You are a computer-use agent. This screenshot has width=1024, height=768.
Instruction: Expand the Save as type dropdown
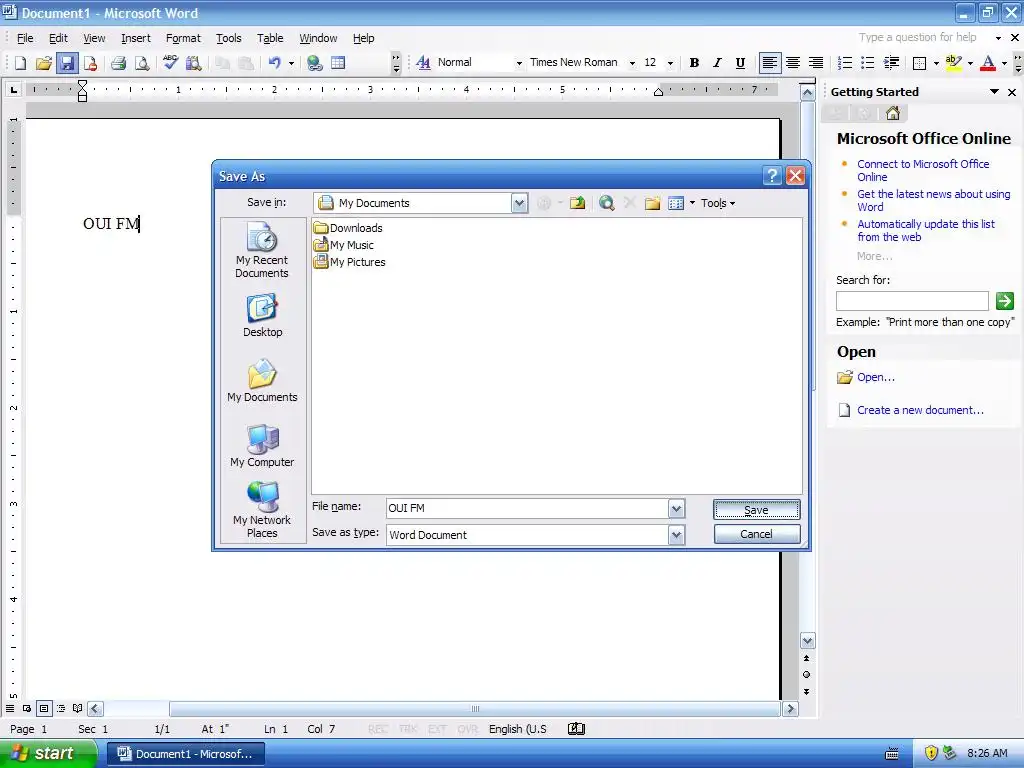(x=677, y=535)
